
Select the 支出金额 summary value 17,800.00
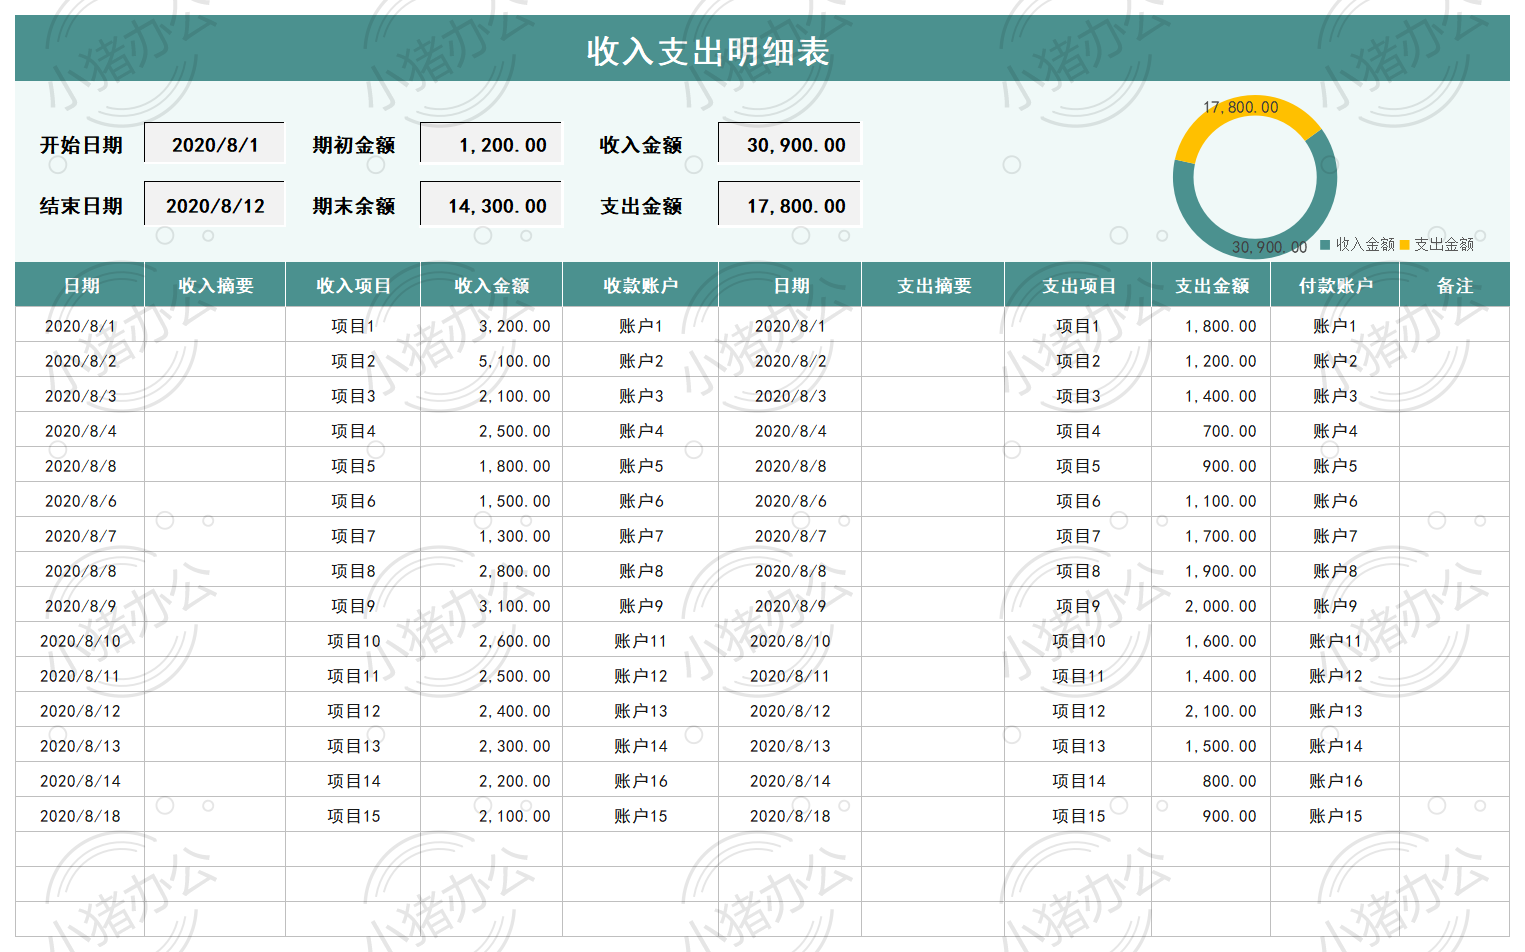pos(790,204)
